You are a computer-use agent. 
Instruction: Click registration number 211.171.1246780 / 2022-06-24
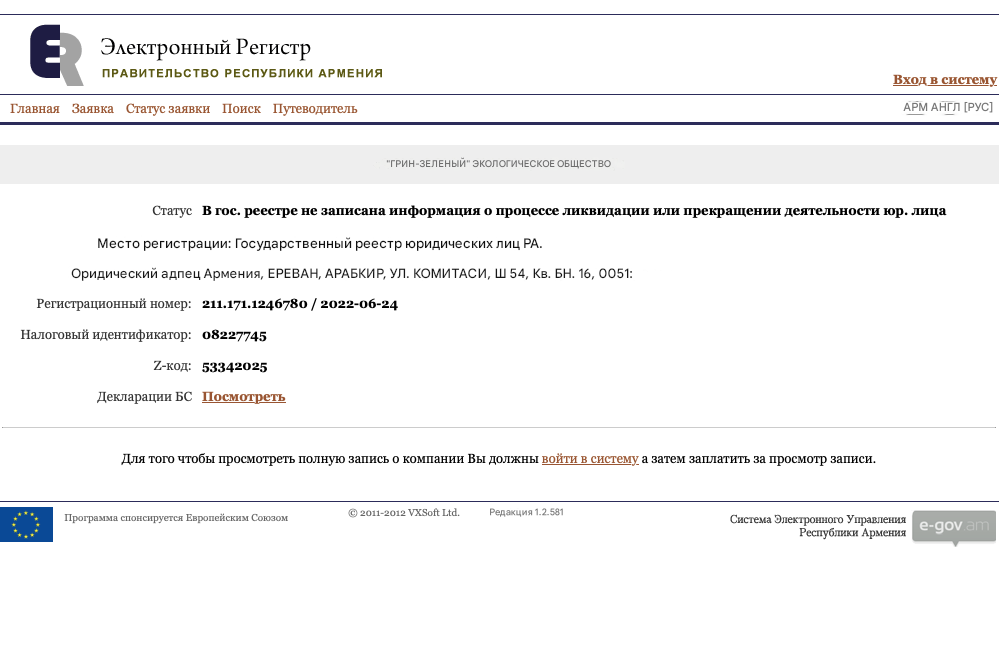point(300,304)
